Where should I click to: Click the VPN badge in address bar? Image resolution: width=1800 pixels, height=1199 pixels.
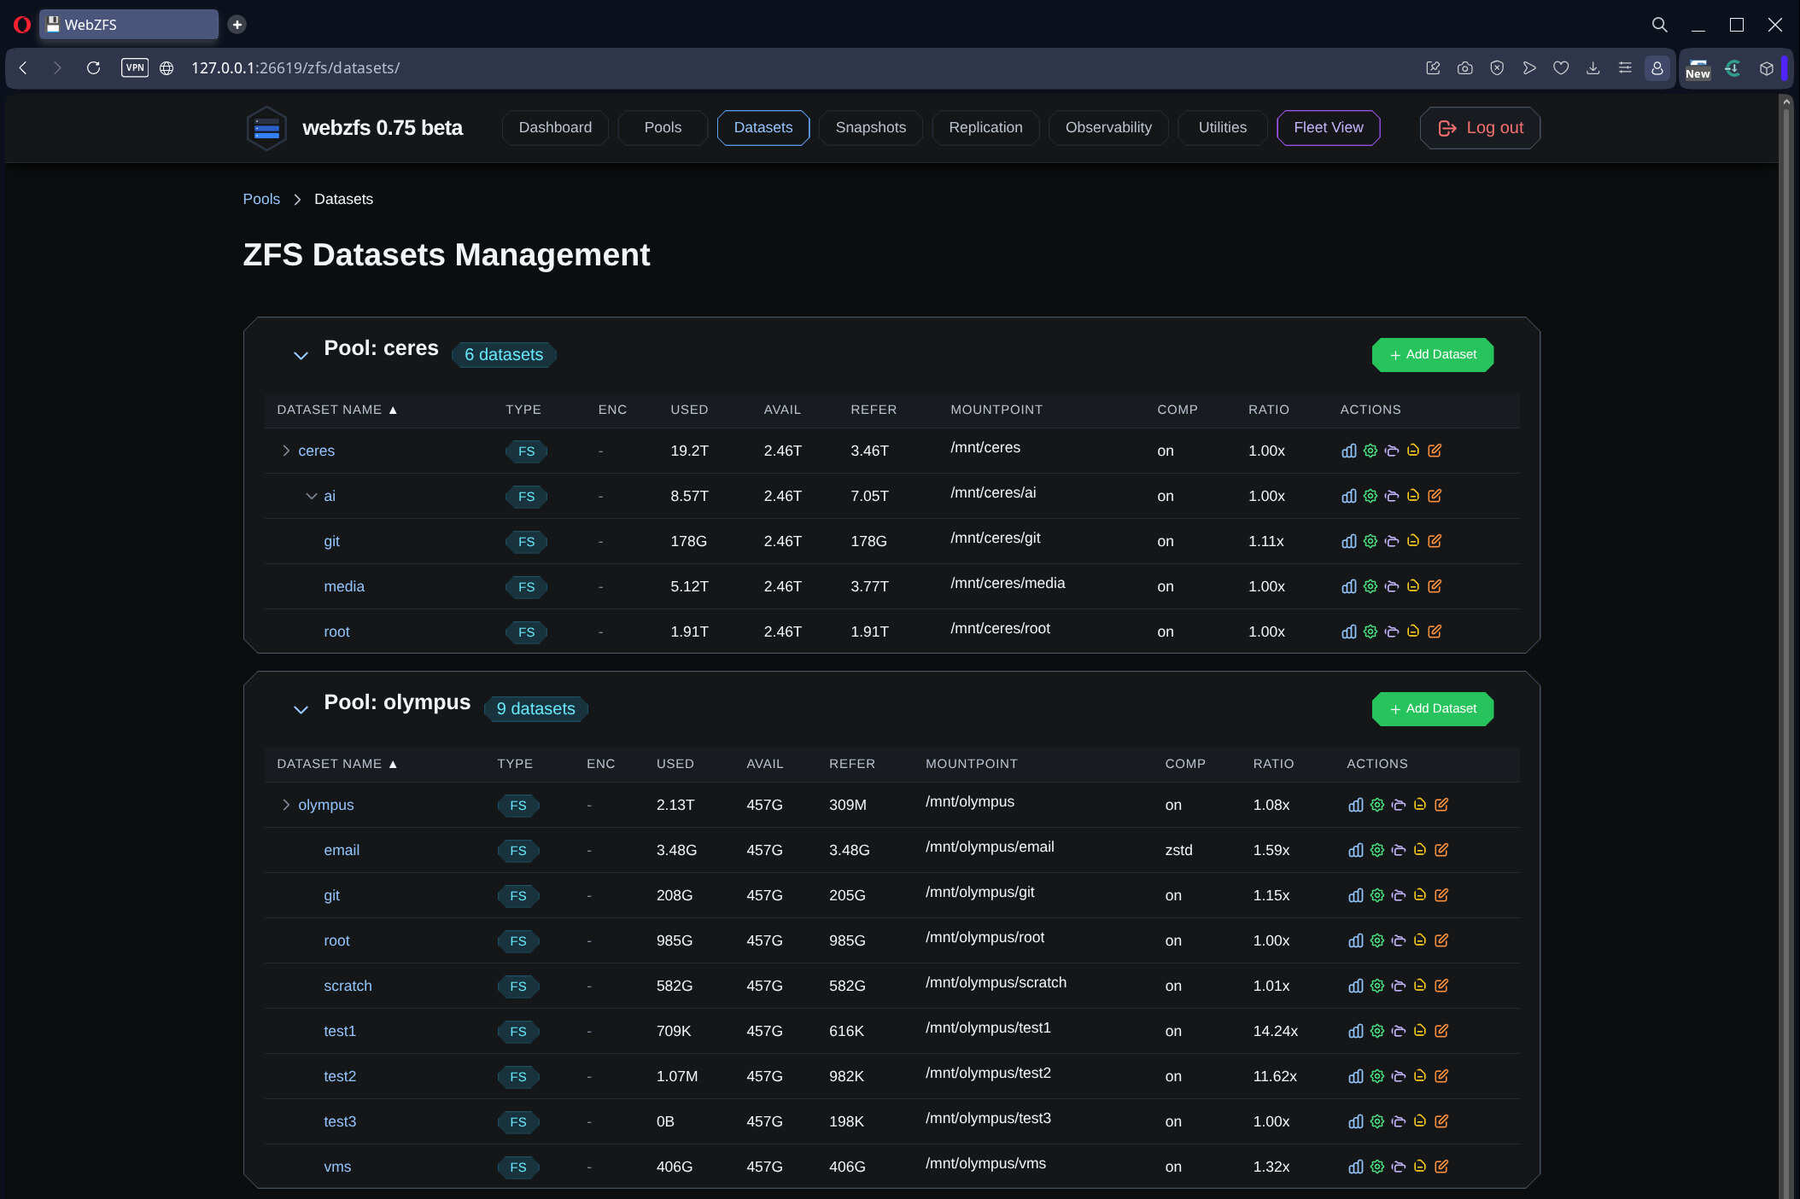(x=134, y=68)
